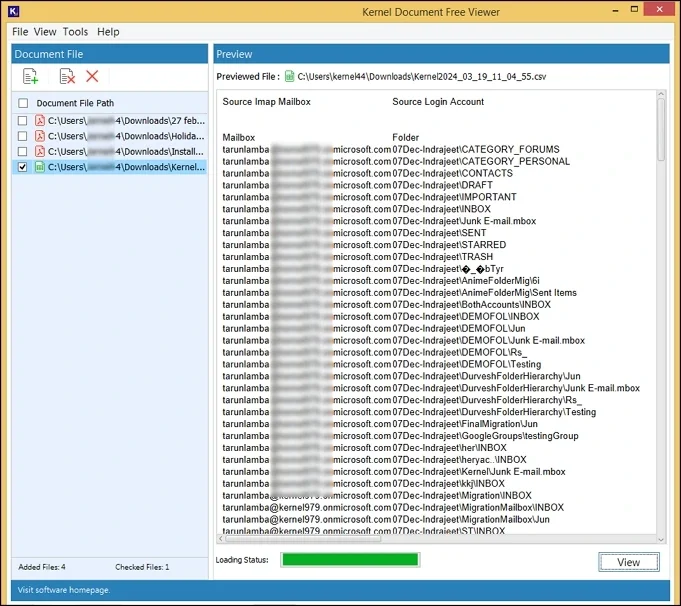The image size is (681, 606).
Task: Check the box for the Install file
Action: (23, 151)
